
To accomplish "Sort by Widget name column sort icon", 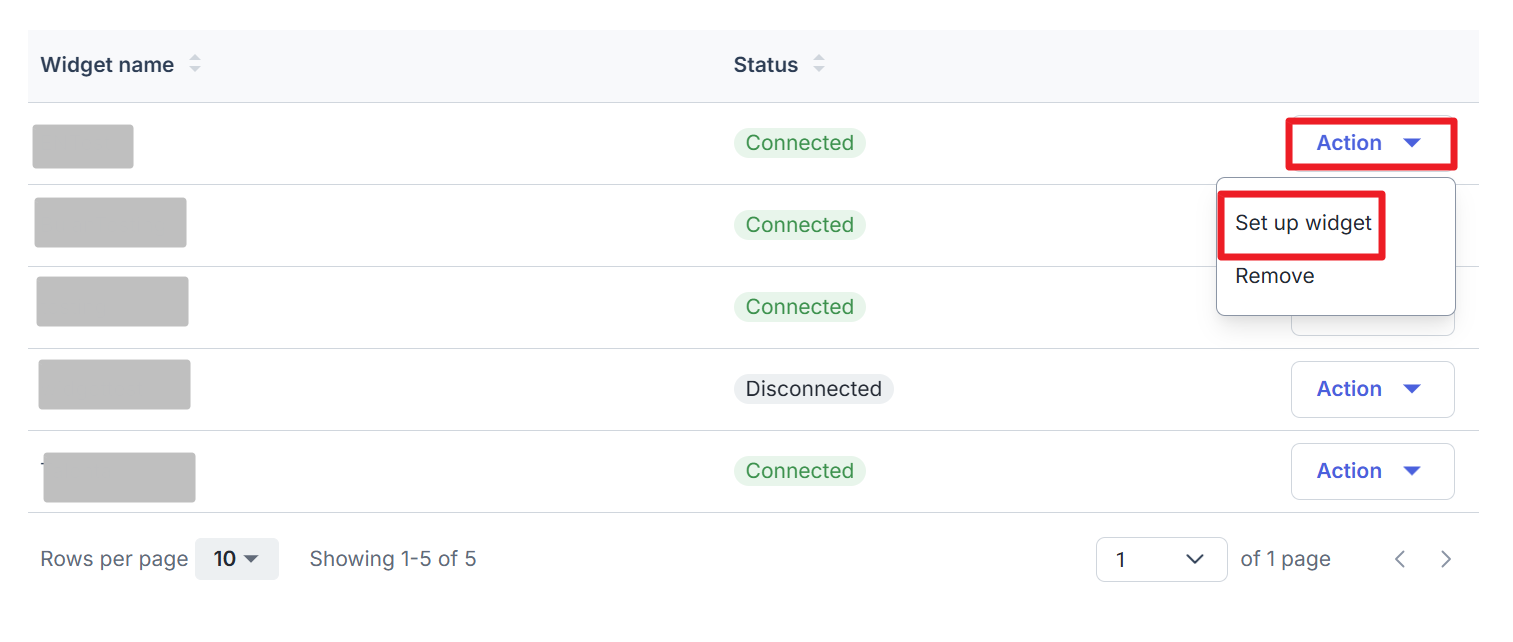I will click(x=195, y=65).
